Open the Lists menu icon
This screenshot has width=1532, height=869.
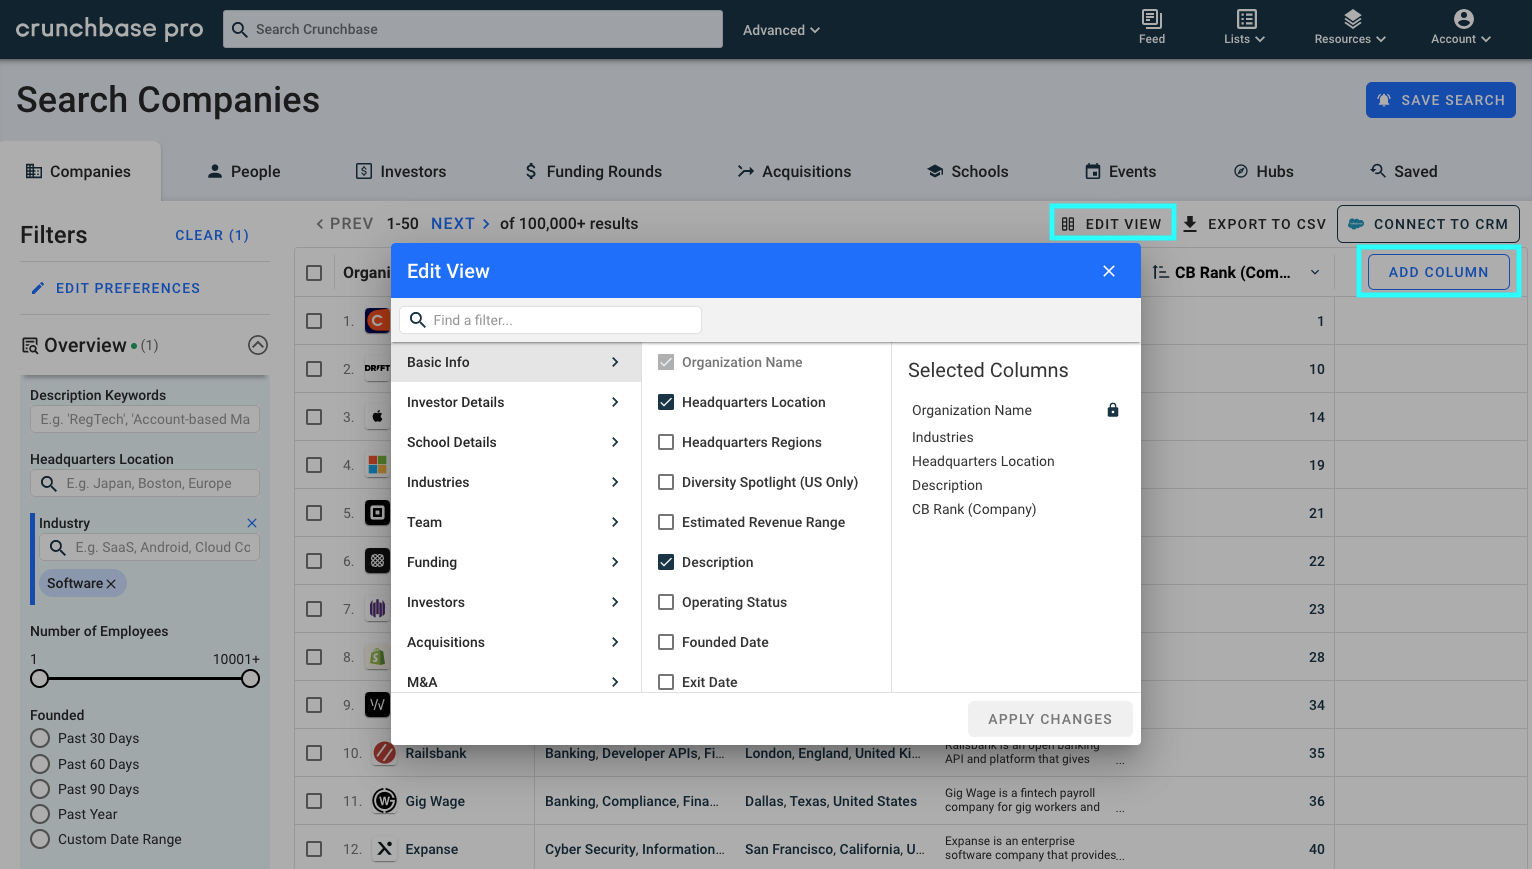1245,20
